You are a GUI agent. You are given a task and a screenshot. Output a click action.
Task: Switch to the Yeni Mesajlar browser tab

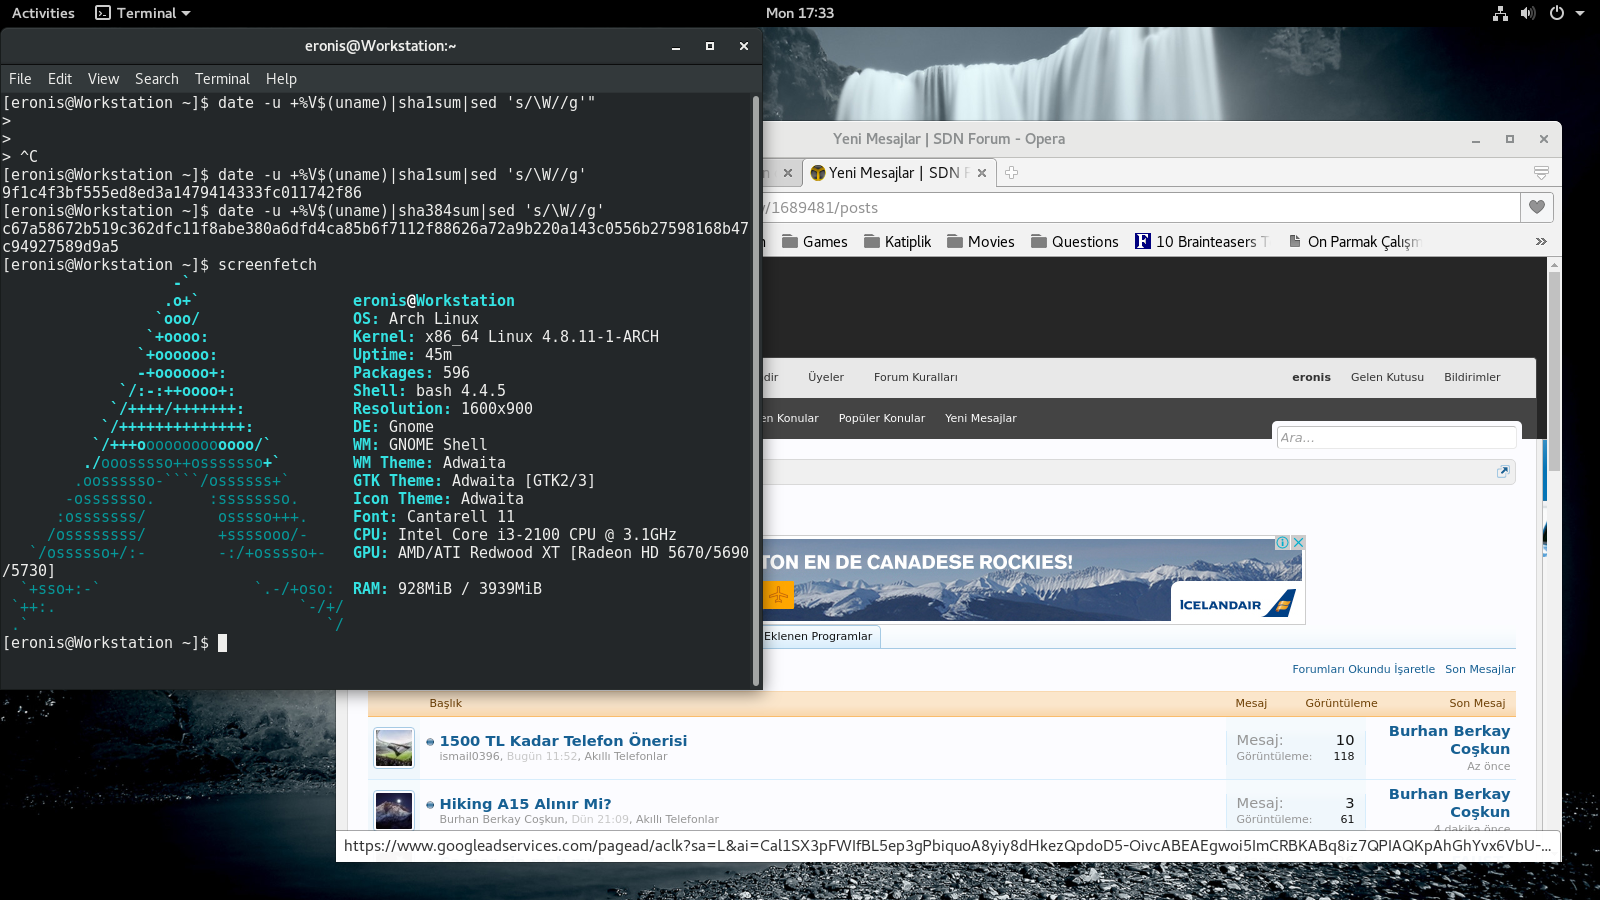tap(885, 173)
